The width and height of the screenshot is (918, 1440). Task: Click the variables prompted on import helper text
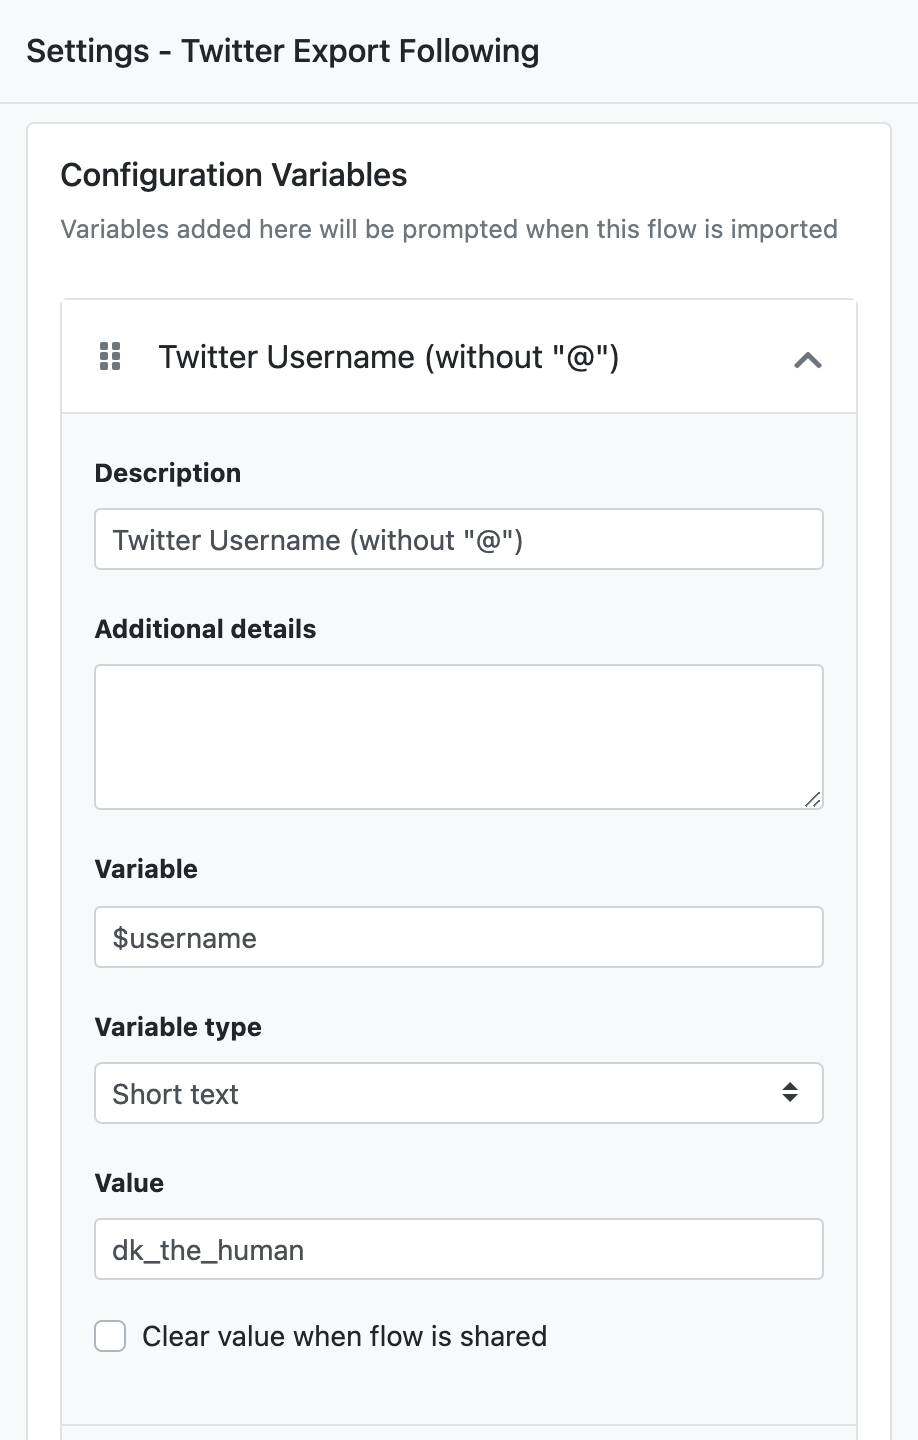[x=449, y=229]
